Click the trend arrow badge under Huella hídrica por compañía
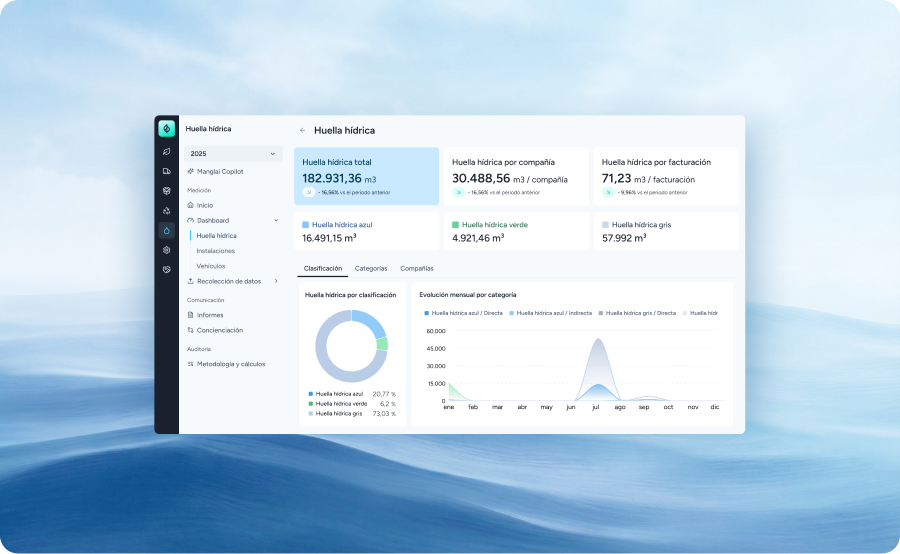 pyautogui.click(x=458, y=192)
